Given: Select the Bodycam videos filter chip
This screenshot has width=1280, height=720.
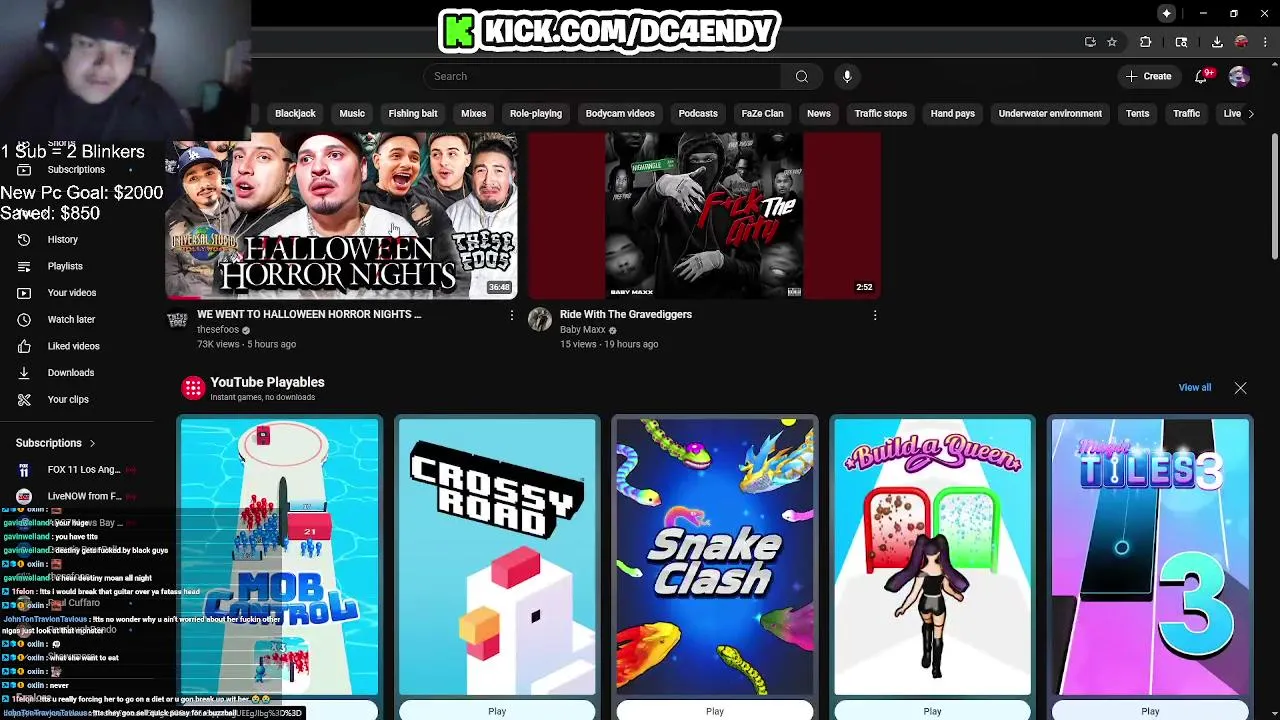Looking at the screenshot, I should coord(620,114).
